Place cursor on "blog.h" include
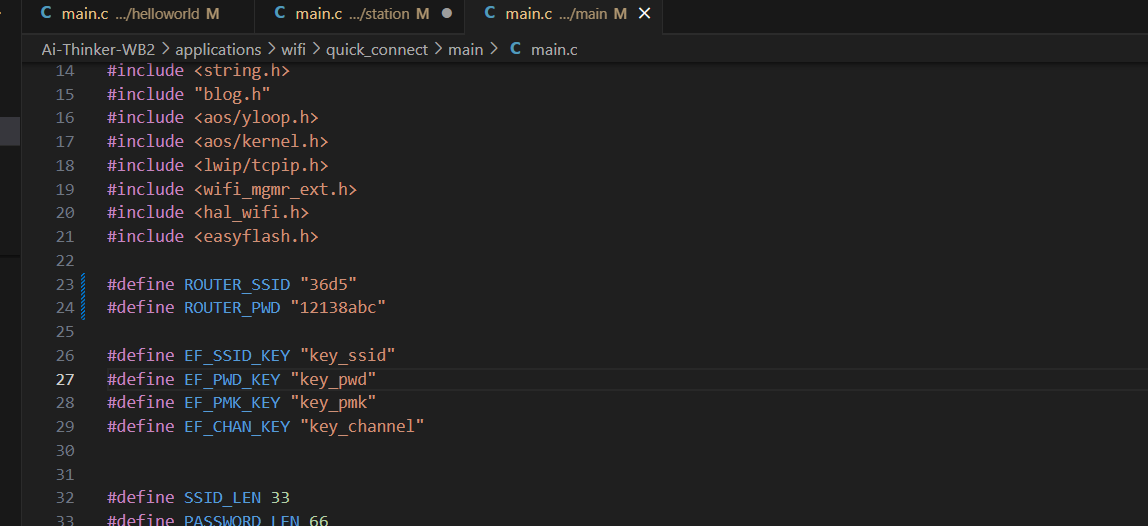This screenshot has height=526, width=1148. [x=232, y=95]
